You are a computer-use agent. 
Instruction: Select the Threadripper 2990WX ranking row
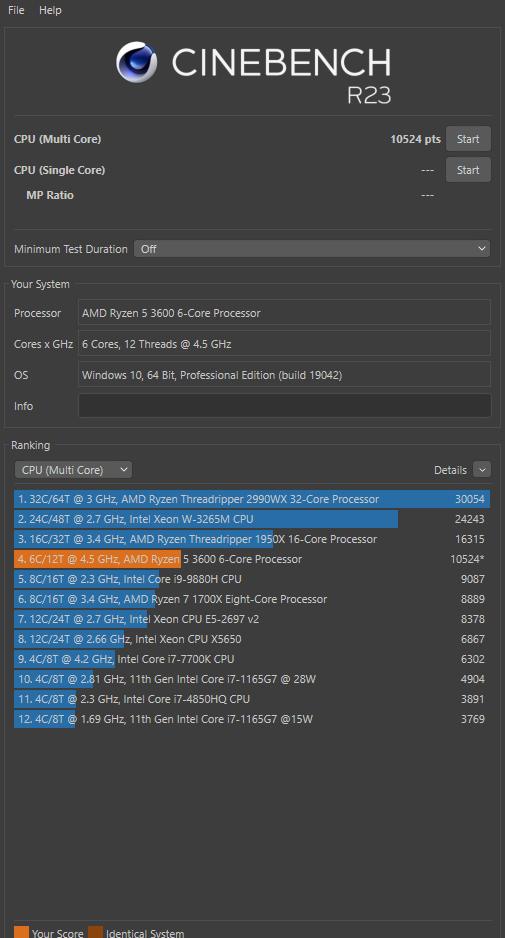(252, 499)
